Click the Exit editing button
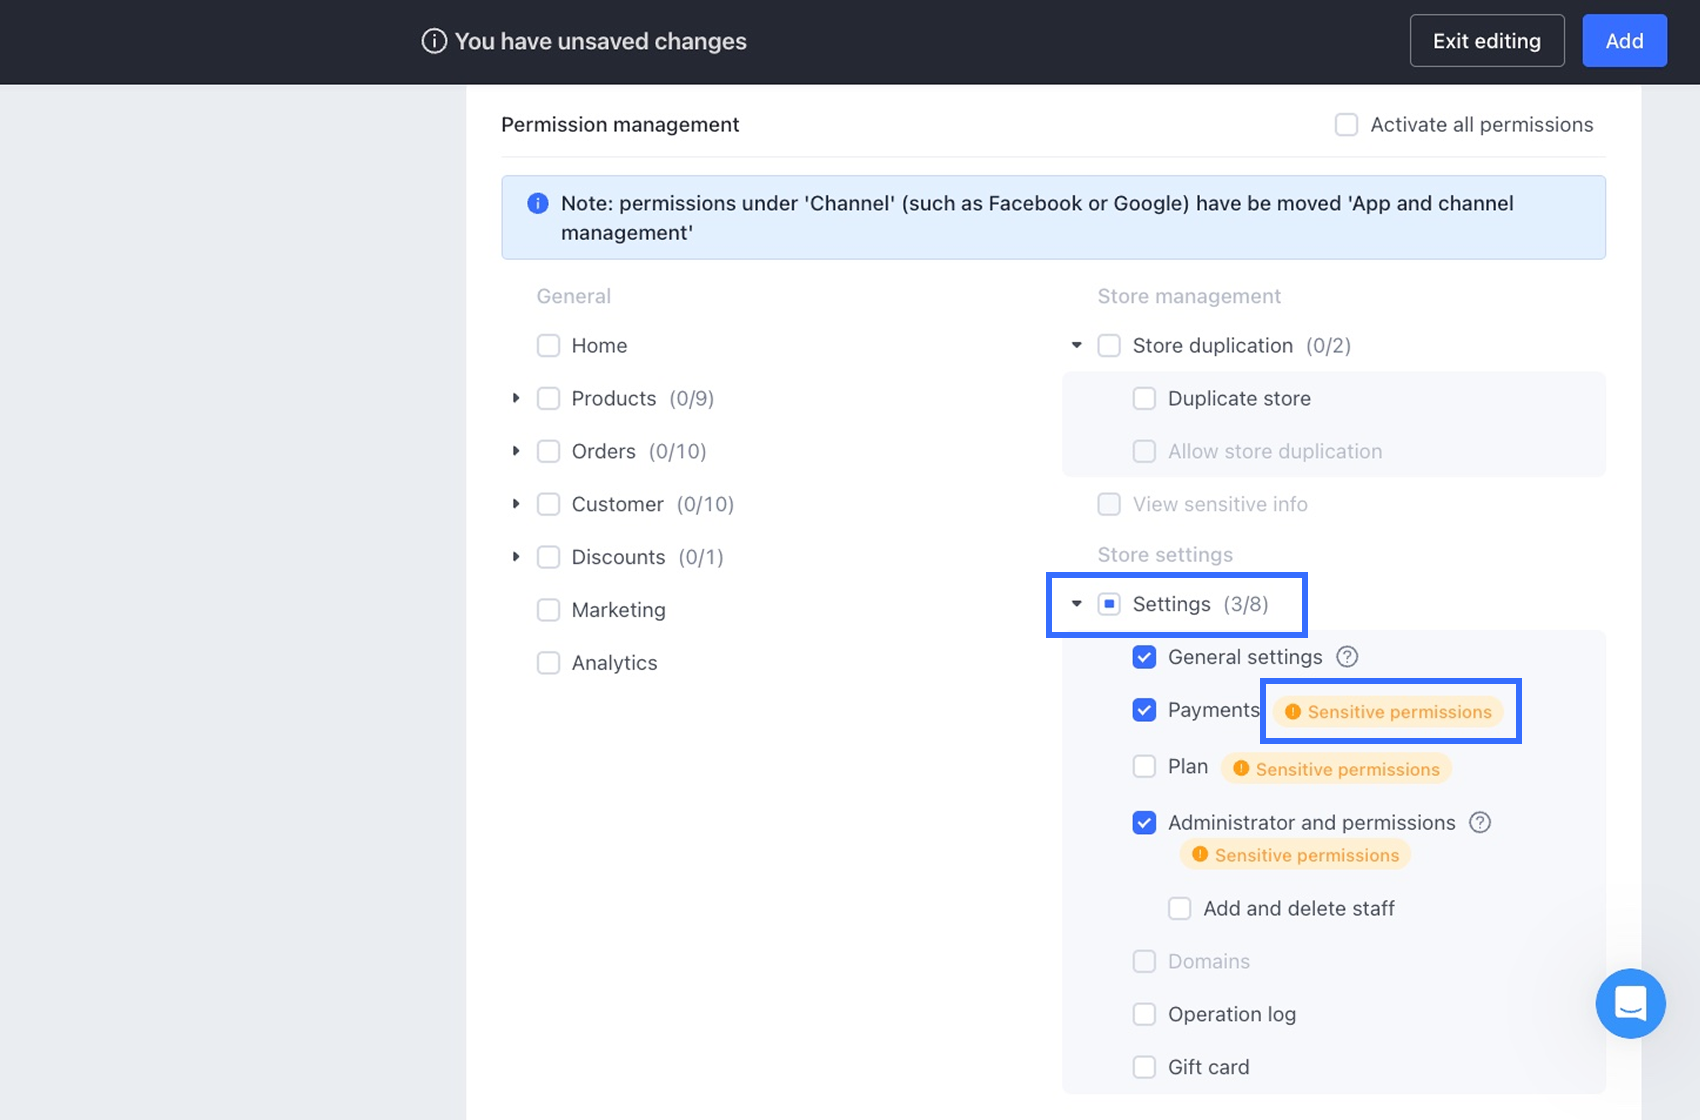The width and height of the screenshot is (1700, 1120). [x=1486, y=41]
